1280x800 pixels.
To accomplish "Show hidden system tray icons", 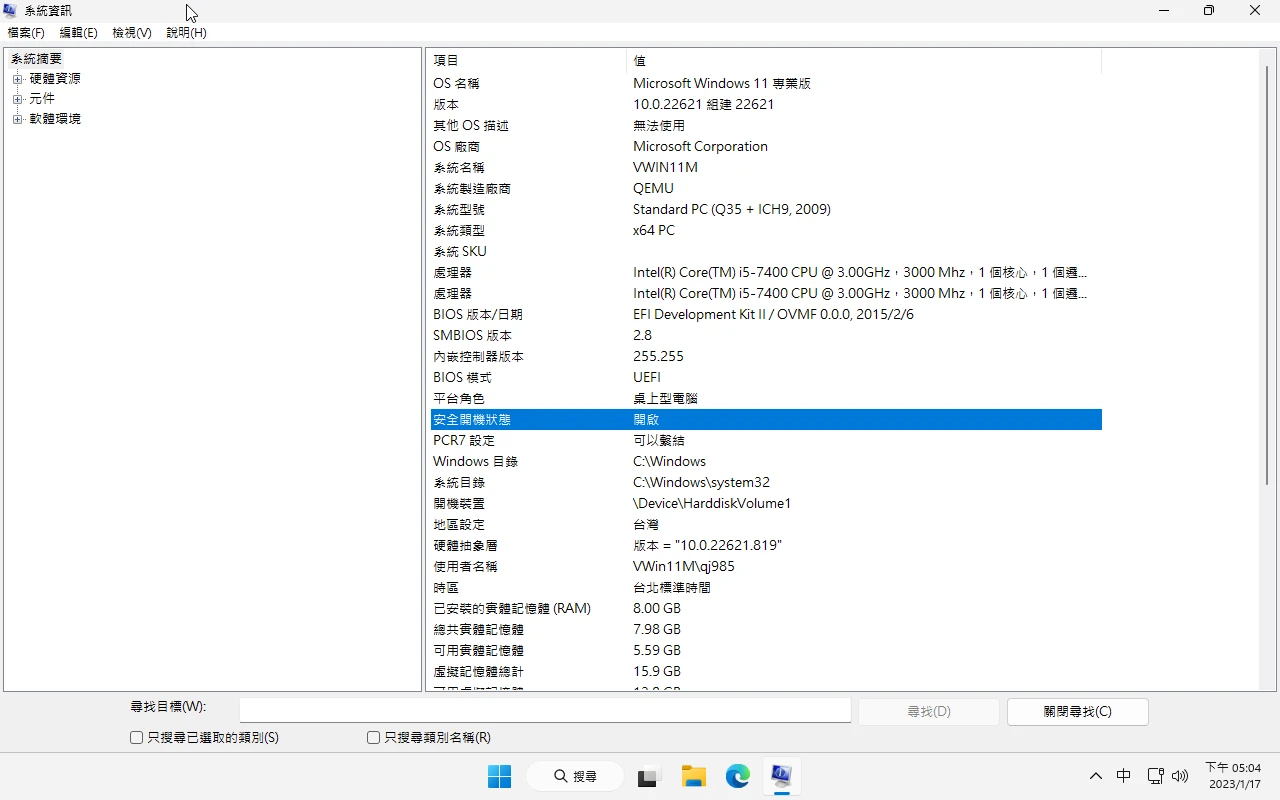I will pos(1096,776).
